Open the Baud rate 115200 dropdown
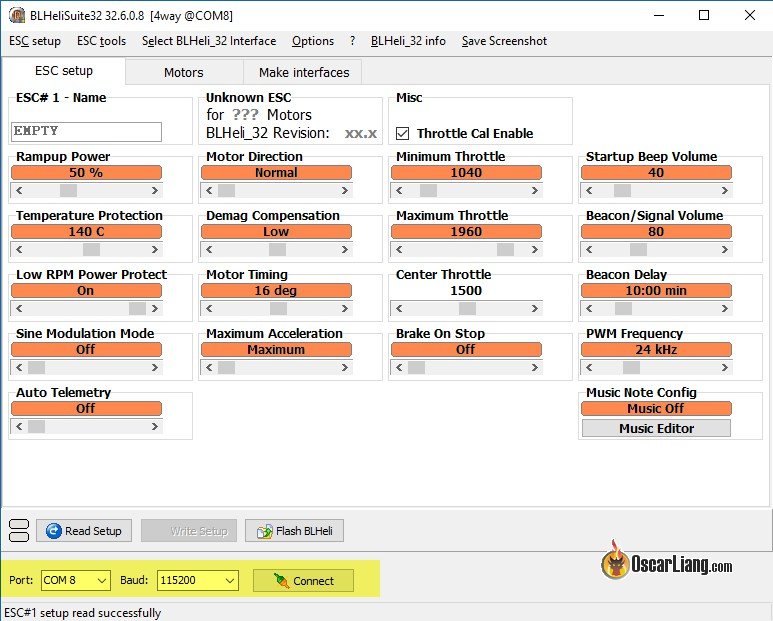Viewport: 773px width, 621px height. [x=197, y=580]
